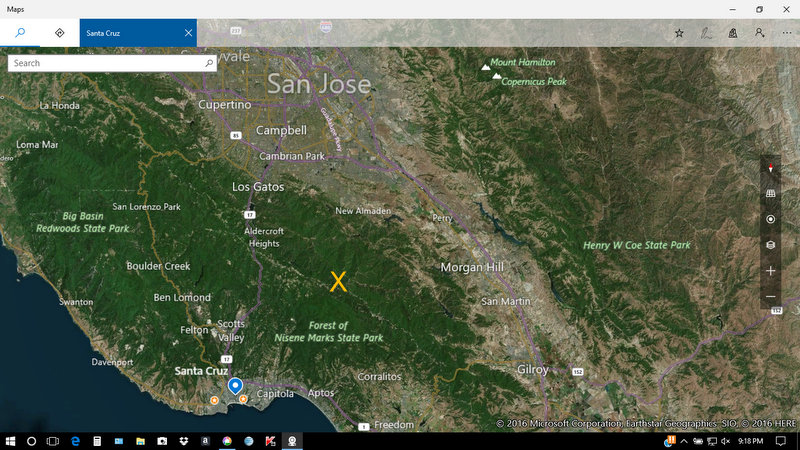Rotate map to north with compass
This screenshot has height=450, width=800.
770,168
